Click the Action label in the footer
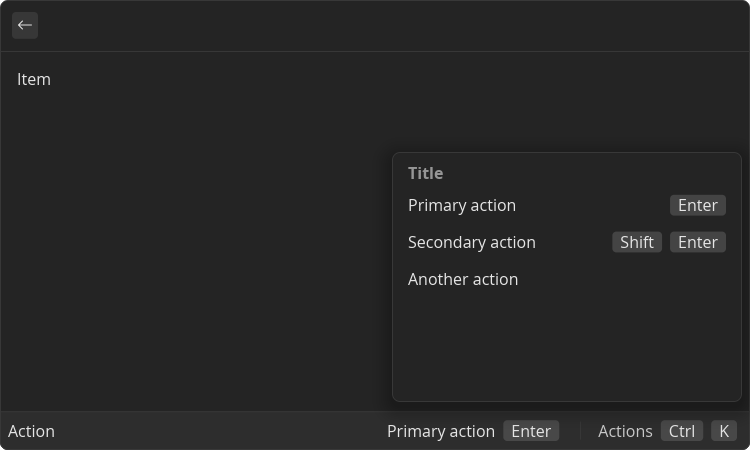This screenshot has height=450, width=750. (x=31, y=431)
